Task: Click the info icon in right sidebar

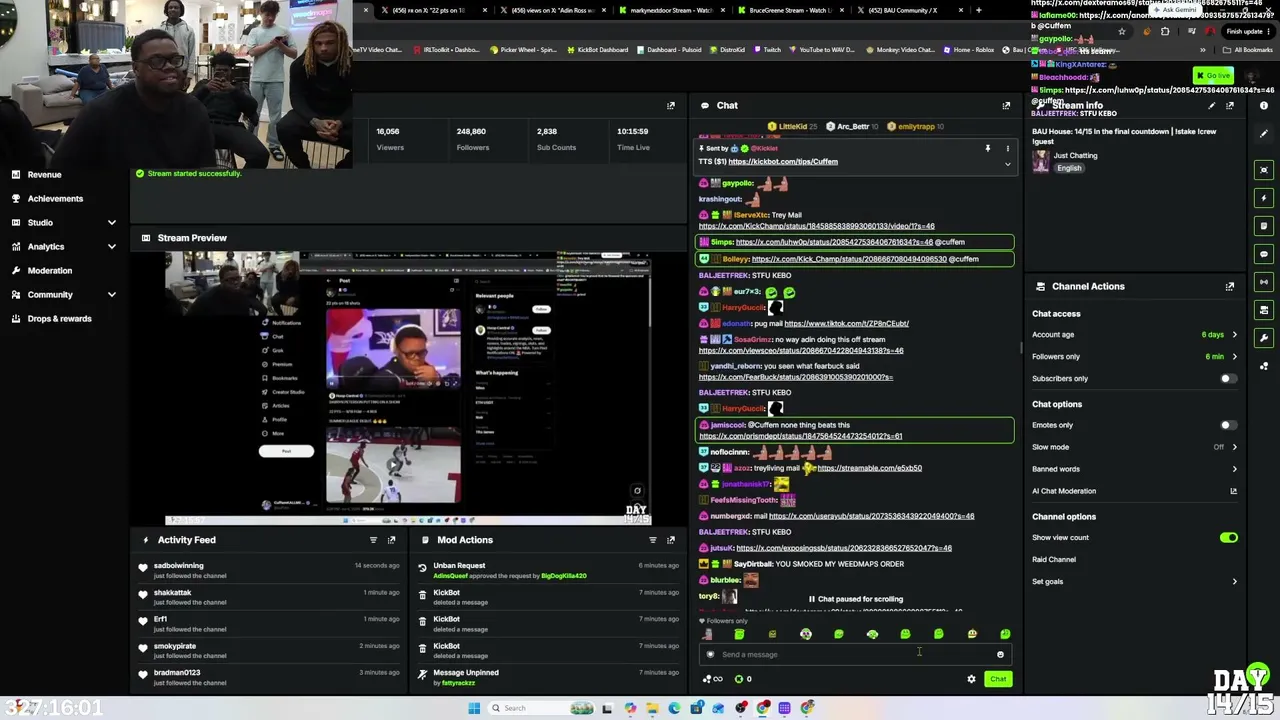Action: click(1264, 105)
